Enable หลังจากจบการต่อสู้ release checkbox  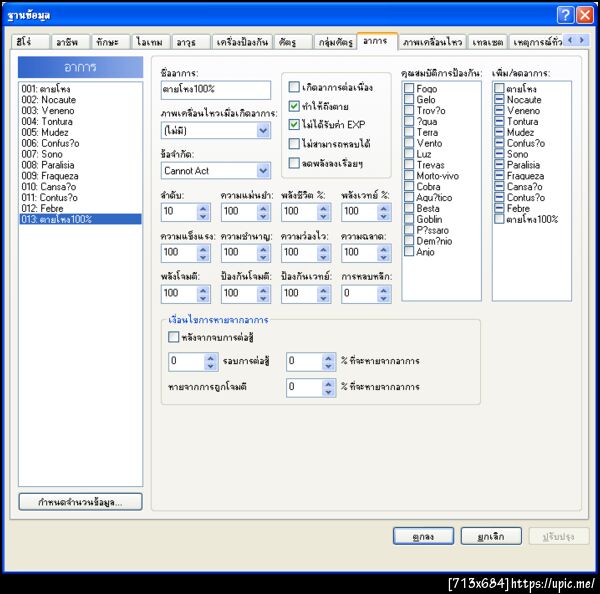[173, 337]
